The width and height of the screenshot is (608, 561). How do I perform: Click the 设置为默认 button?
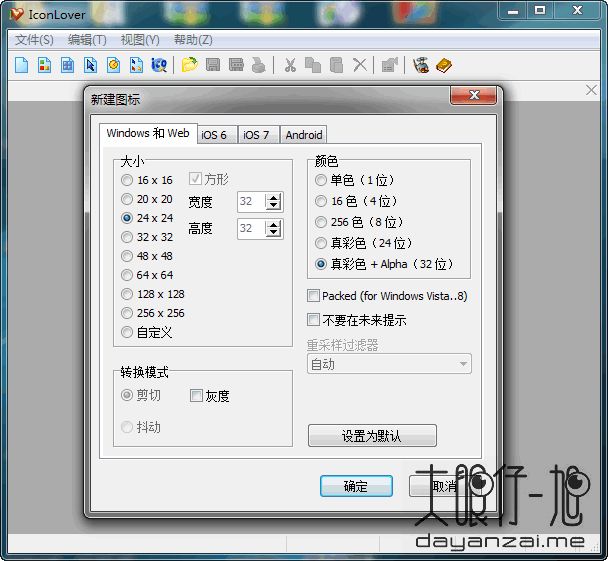coord(372,435)
